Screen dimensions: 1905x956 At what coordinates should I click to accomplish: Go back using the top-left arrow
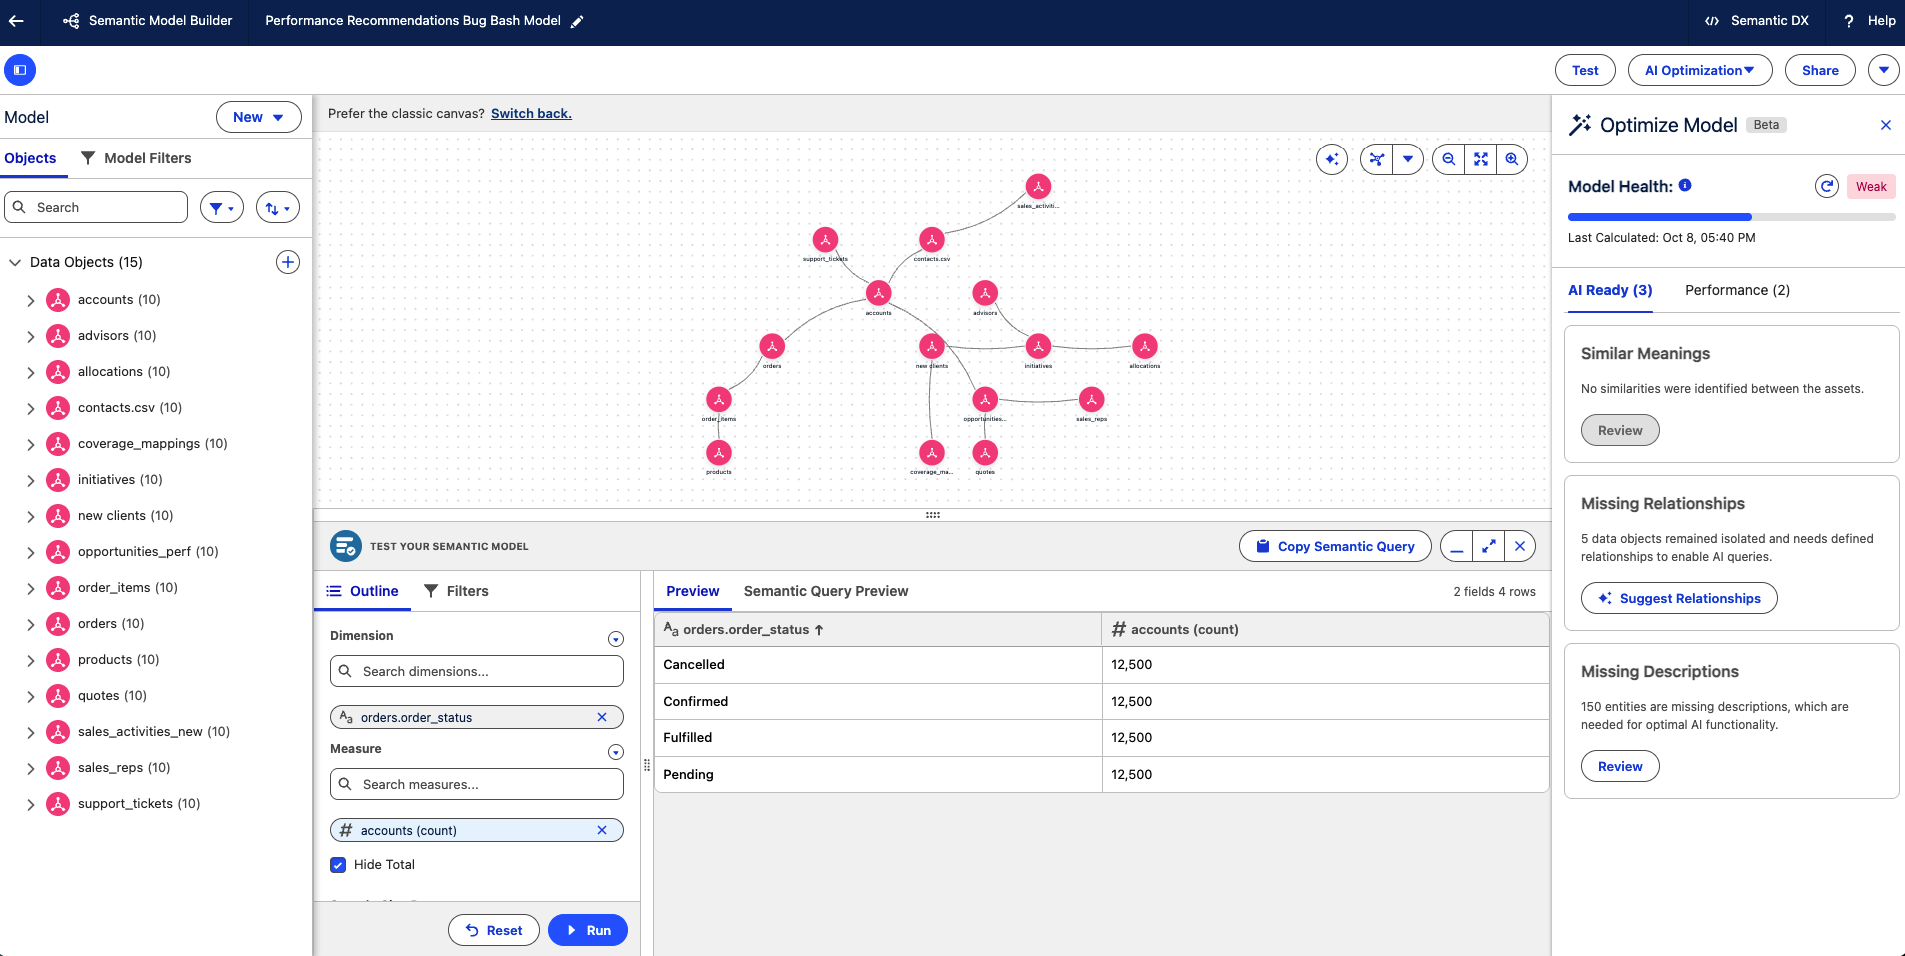point(16,21)
